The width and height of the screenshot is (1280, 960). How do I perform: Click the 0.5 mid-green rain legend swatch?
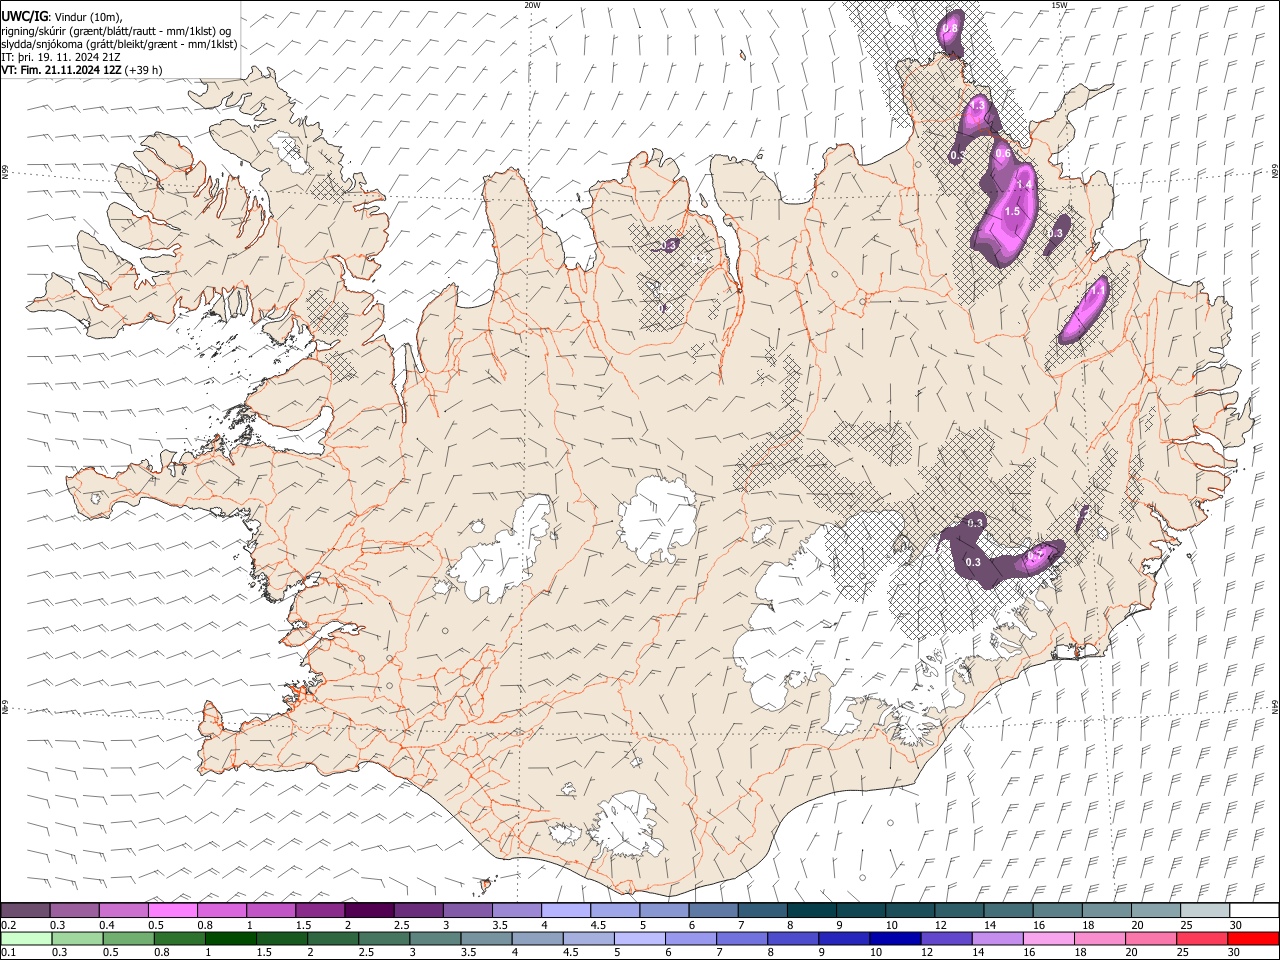(x=128, y=938)
